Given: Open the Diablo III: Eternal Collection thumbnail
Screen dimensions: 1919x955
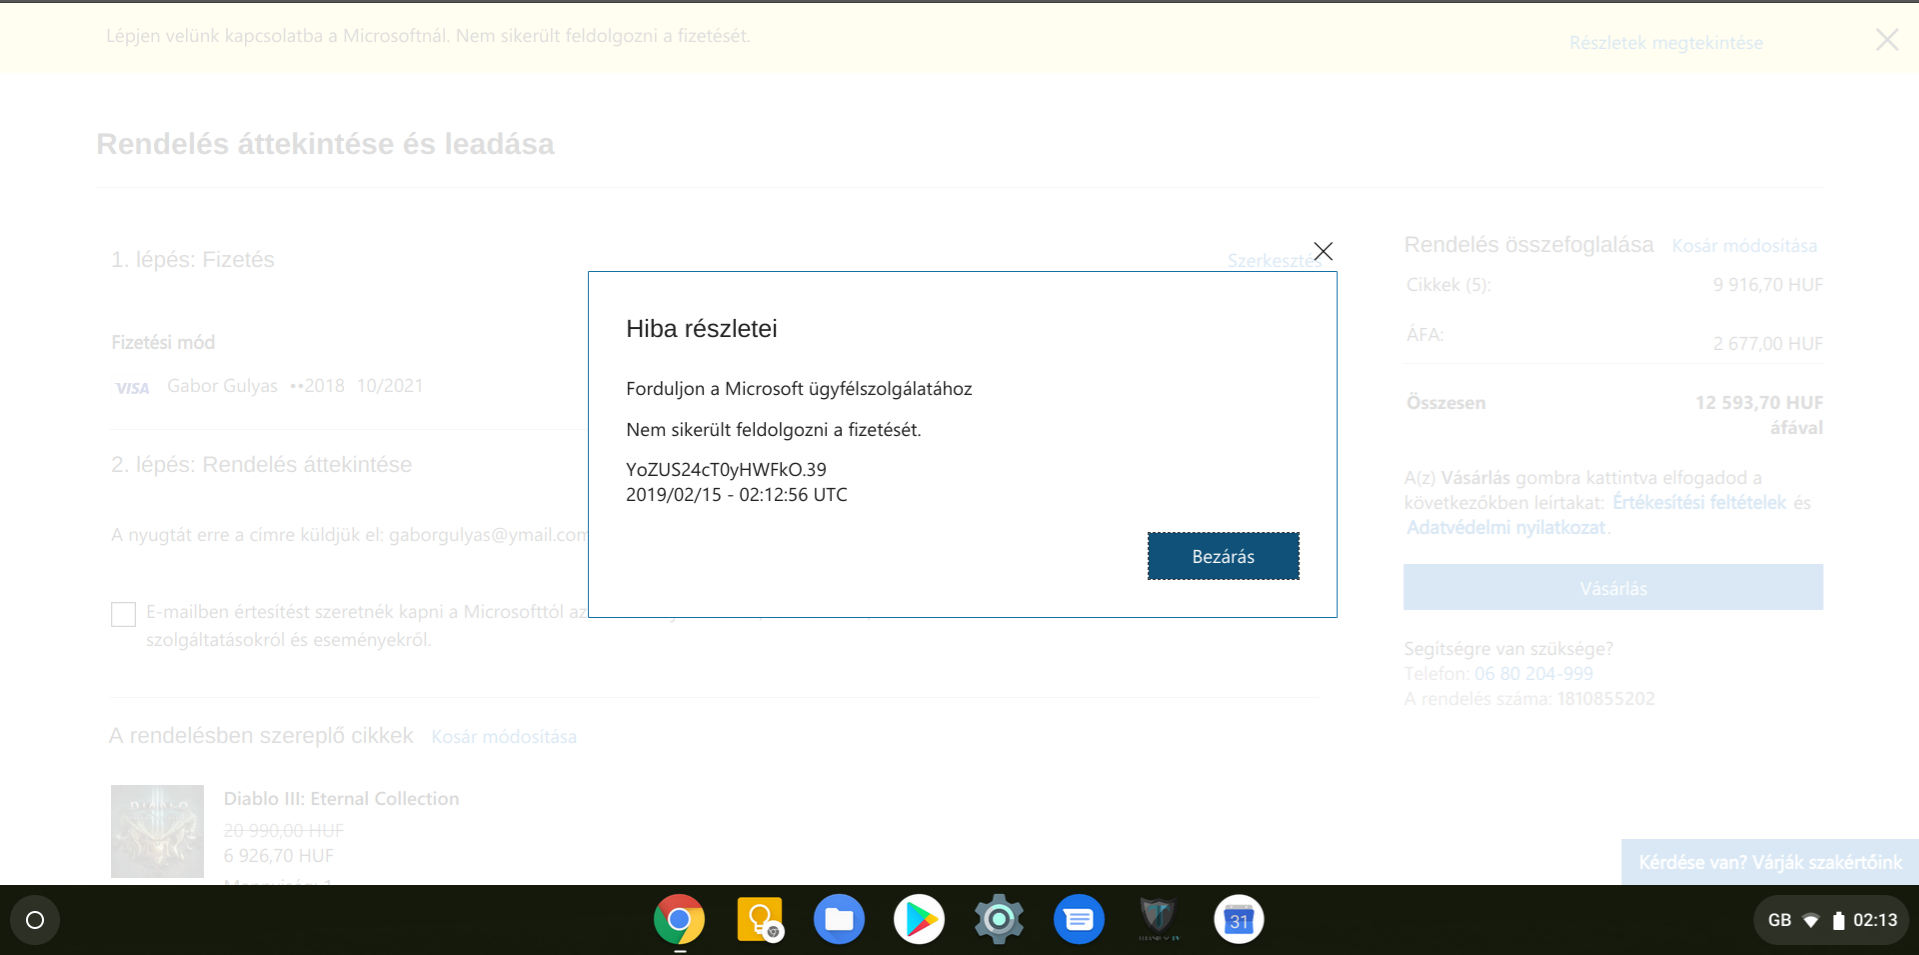Looking at the screenshot, I should [x=157, y=831].
